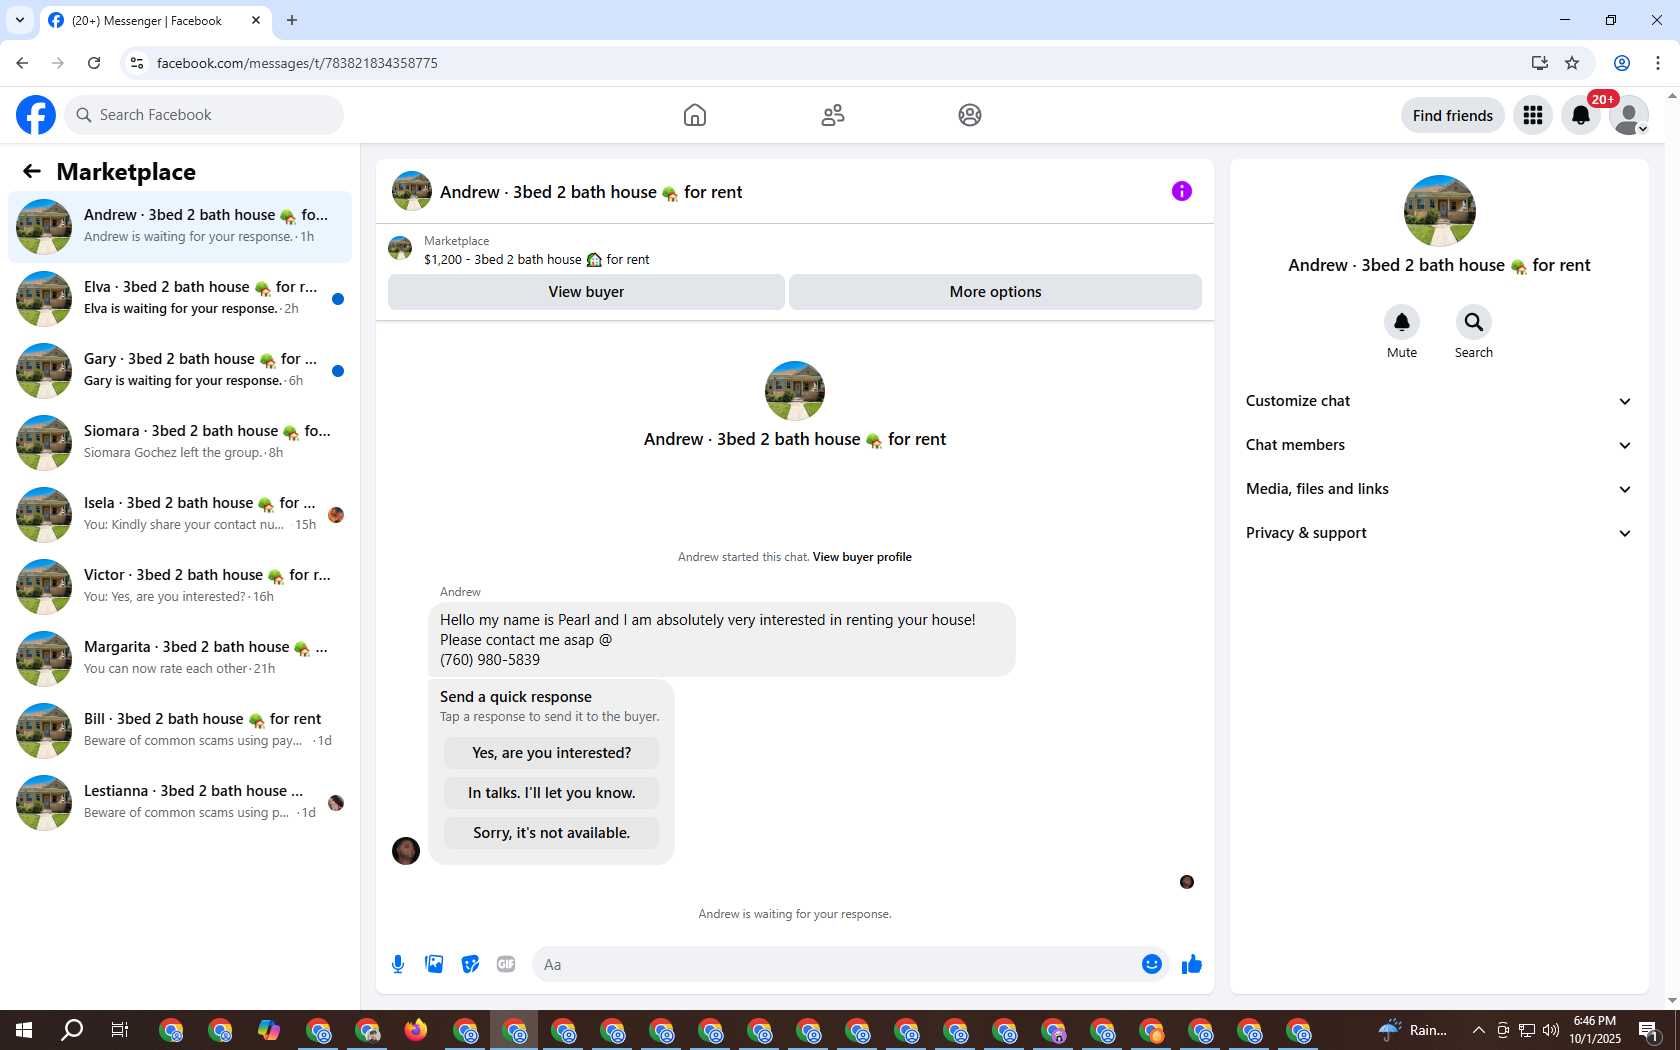
Task: Click the browser address bar URL
Action: [x=297, y=63]
